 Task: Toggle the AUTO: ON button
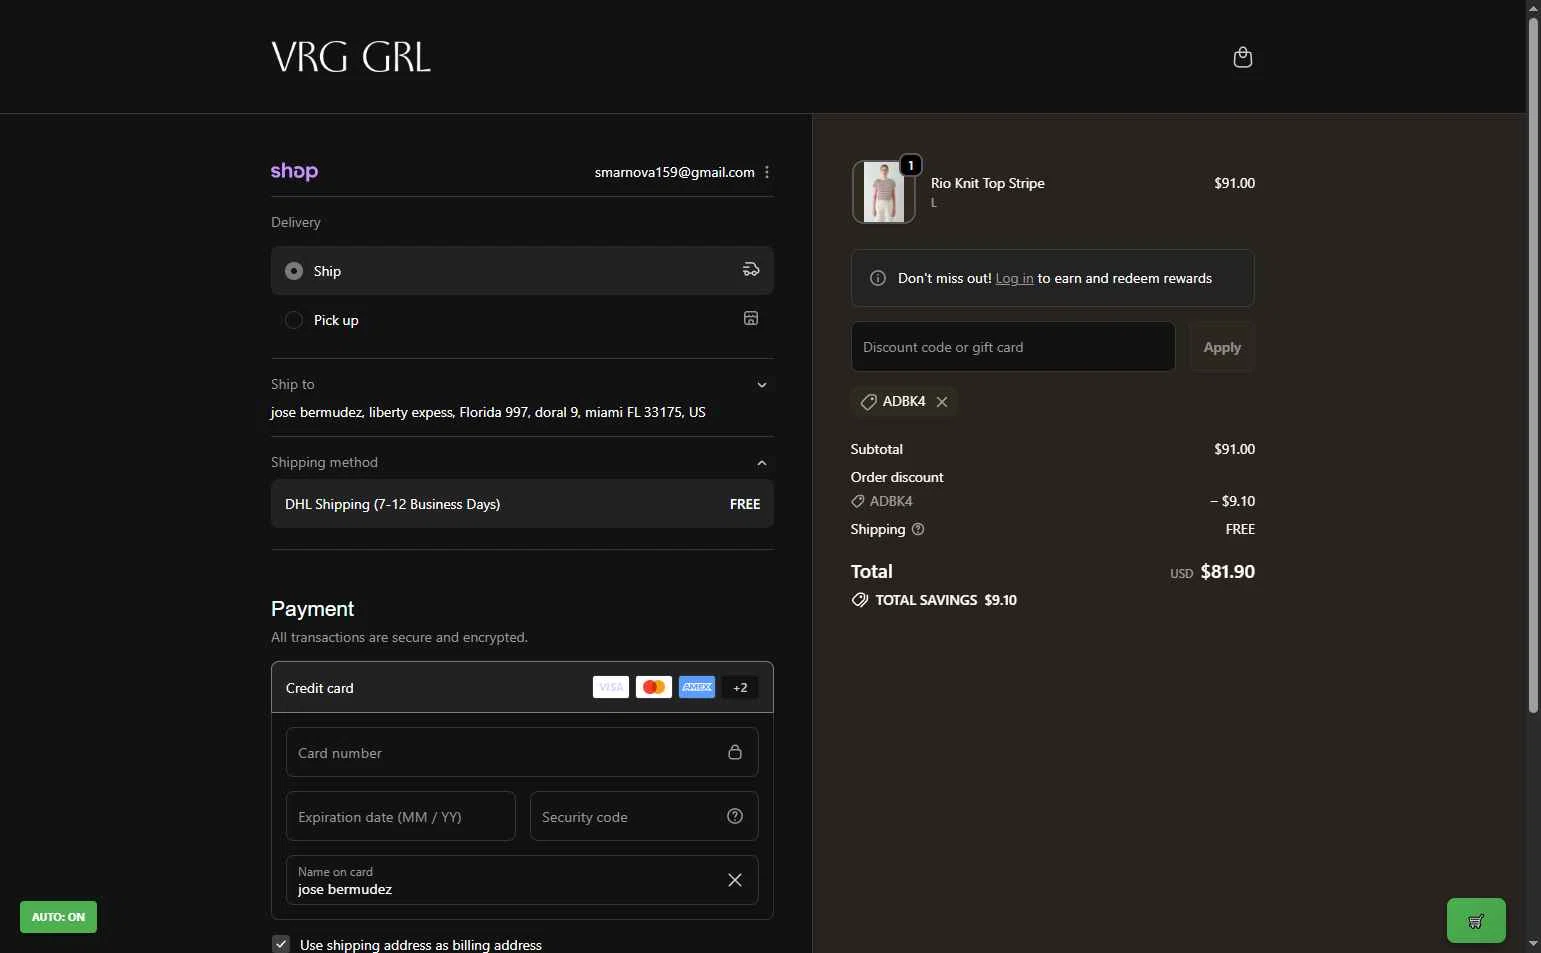(58, 917)
